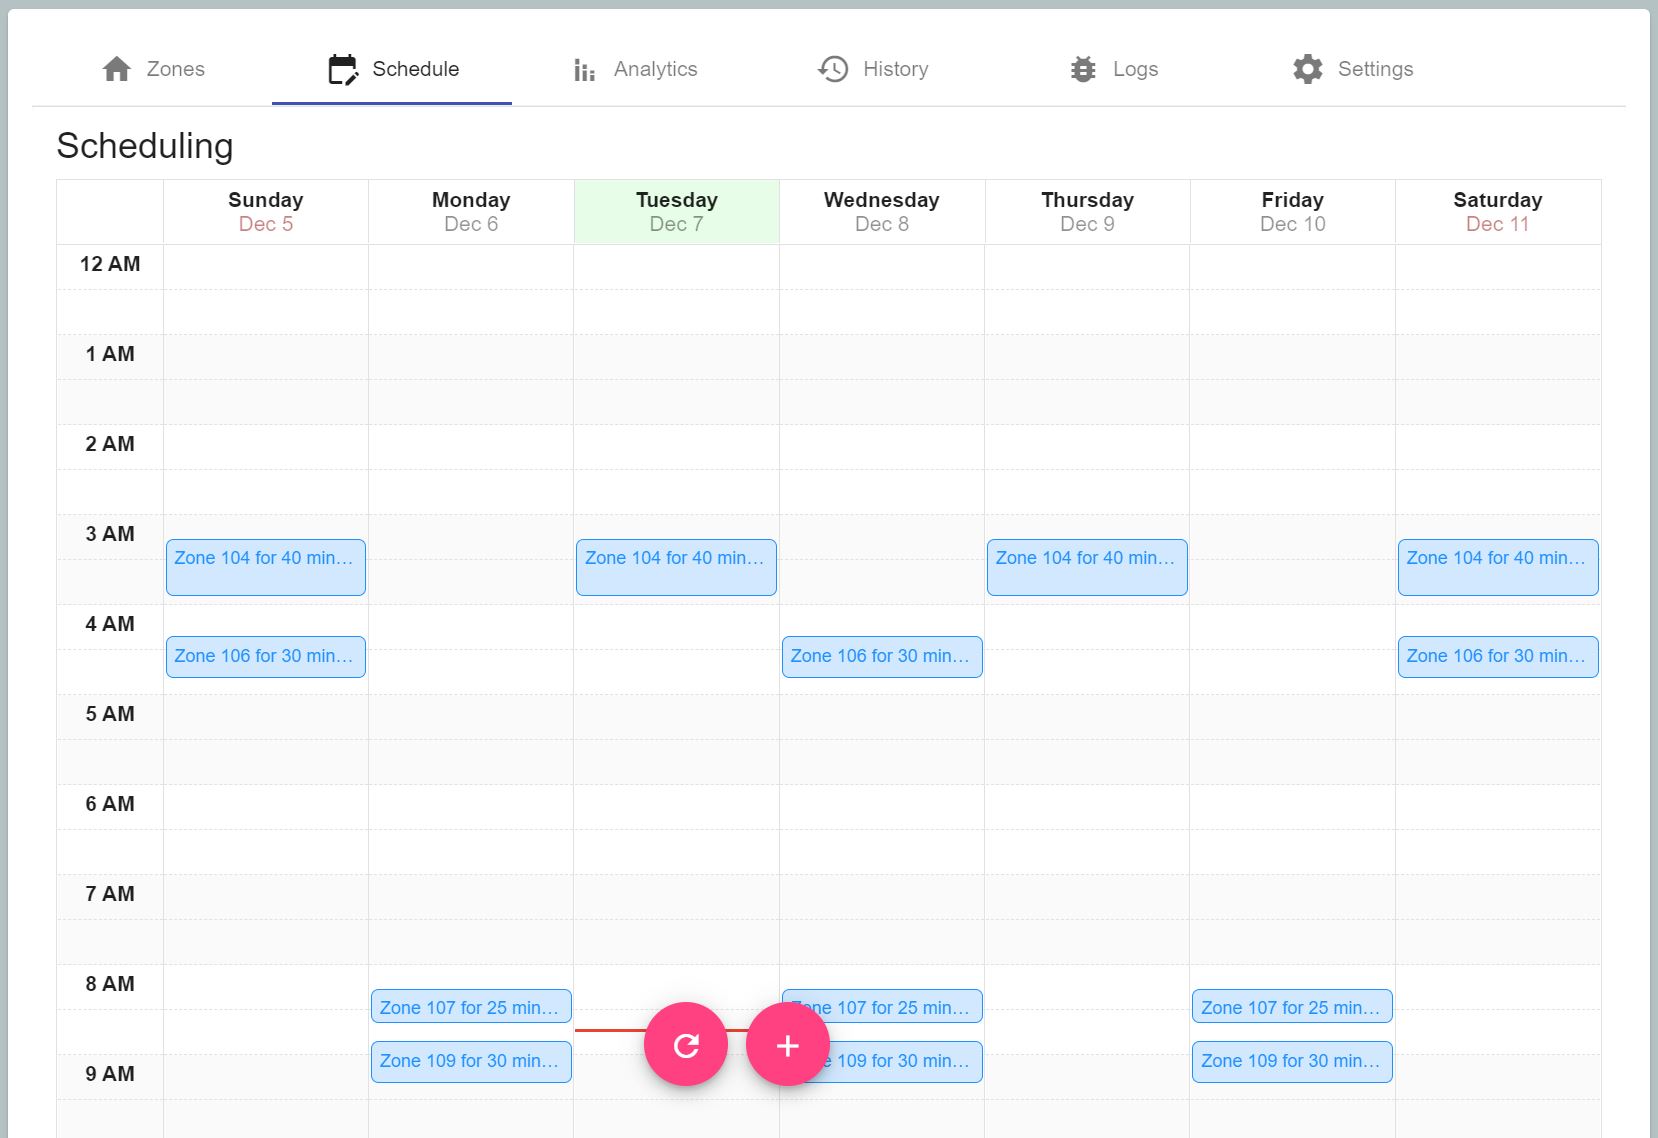Open the Logs tab
Viewport: 1658px width, 1138px height.
click(x=1113, y=69)
